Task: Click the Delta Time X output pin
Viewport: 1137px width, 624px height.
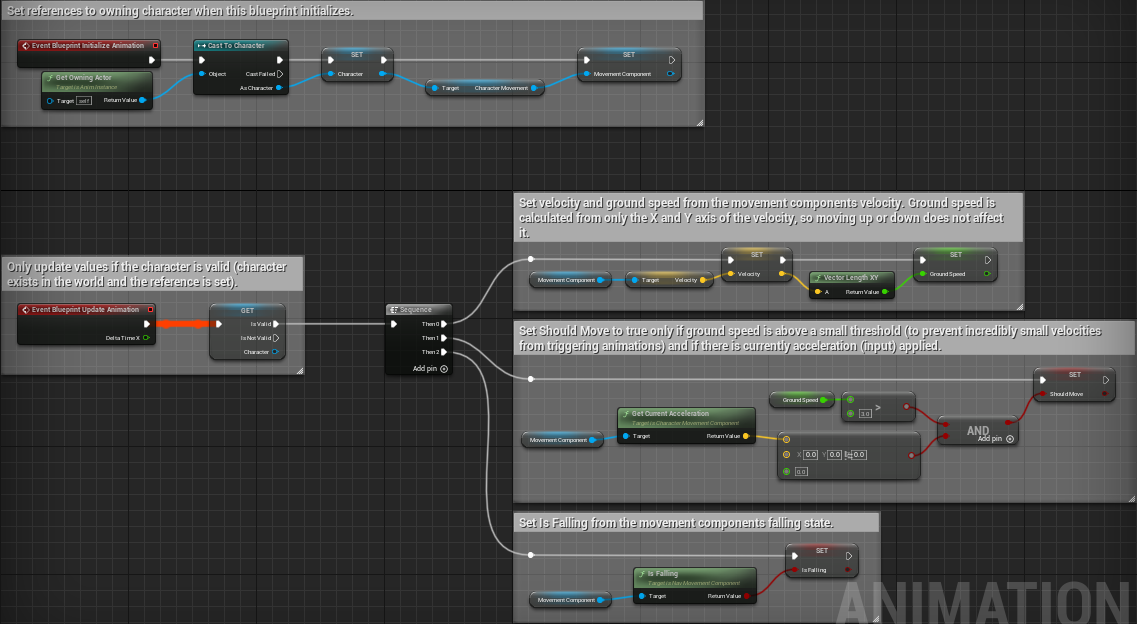Action: pos(146,338)
